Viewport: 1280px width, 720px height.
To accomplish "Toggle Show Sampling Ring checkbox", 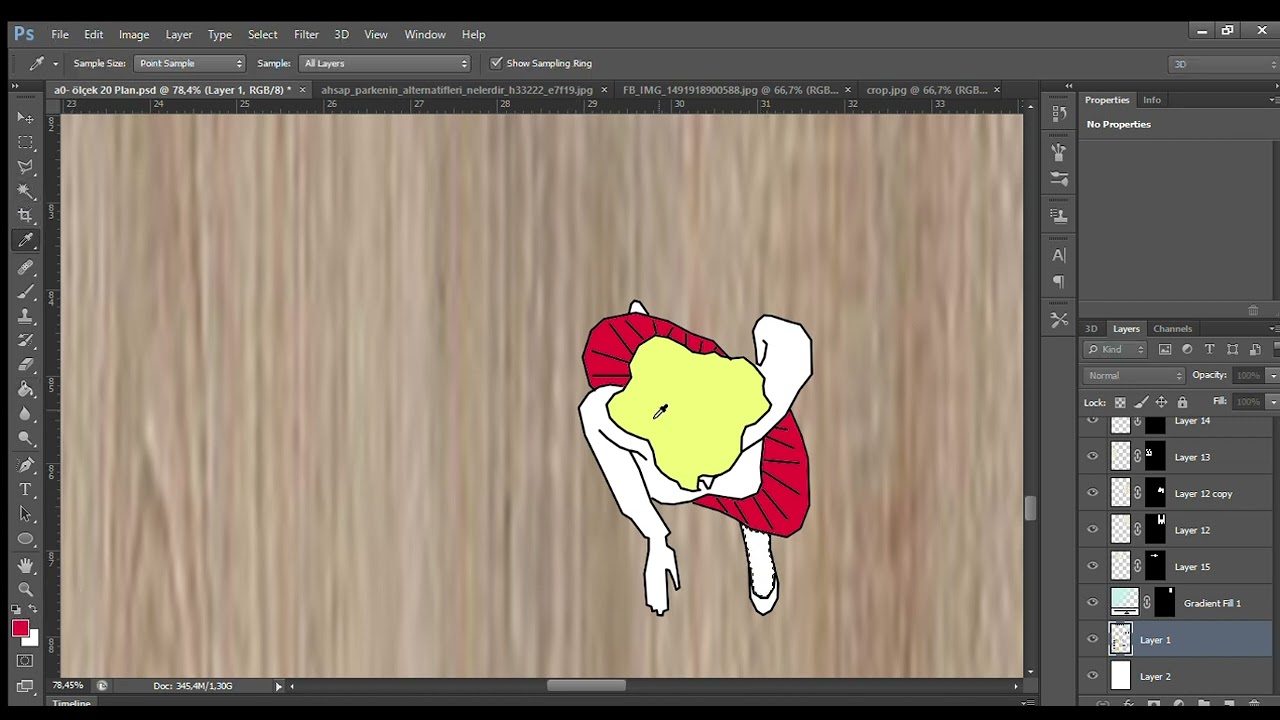I will pos(496,63).
